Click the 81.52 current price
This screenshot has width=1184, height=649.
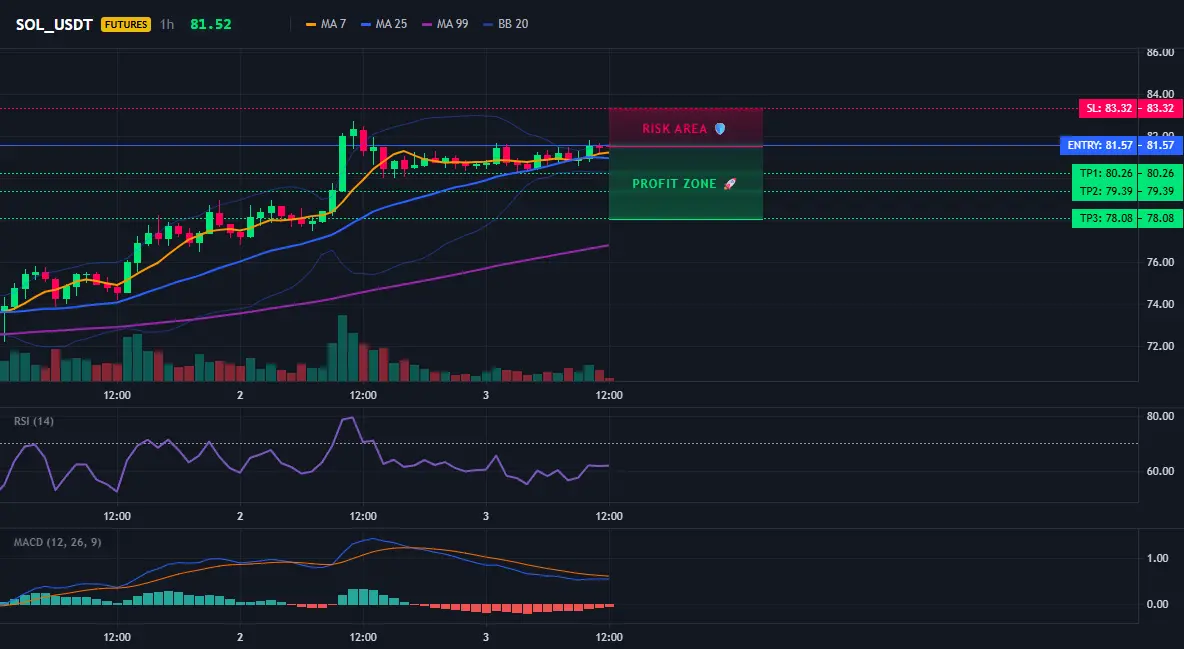coord(211,24)
